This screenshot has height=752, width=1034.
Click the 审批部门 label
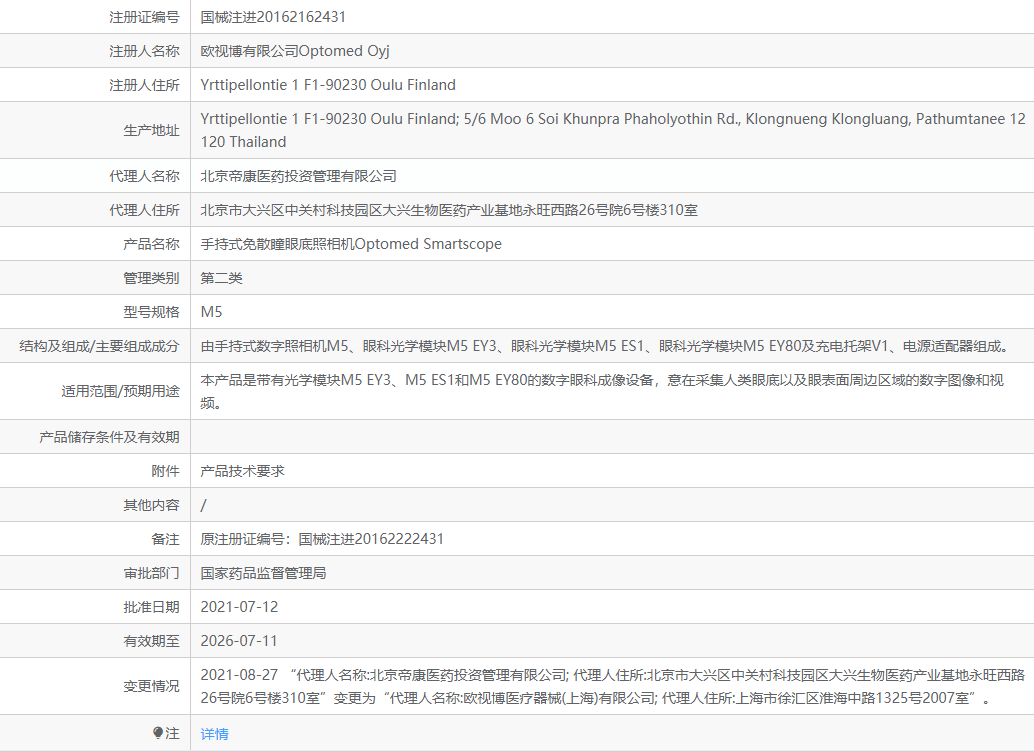[x=151, y=573]
